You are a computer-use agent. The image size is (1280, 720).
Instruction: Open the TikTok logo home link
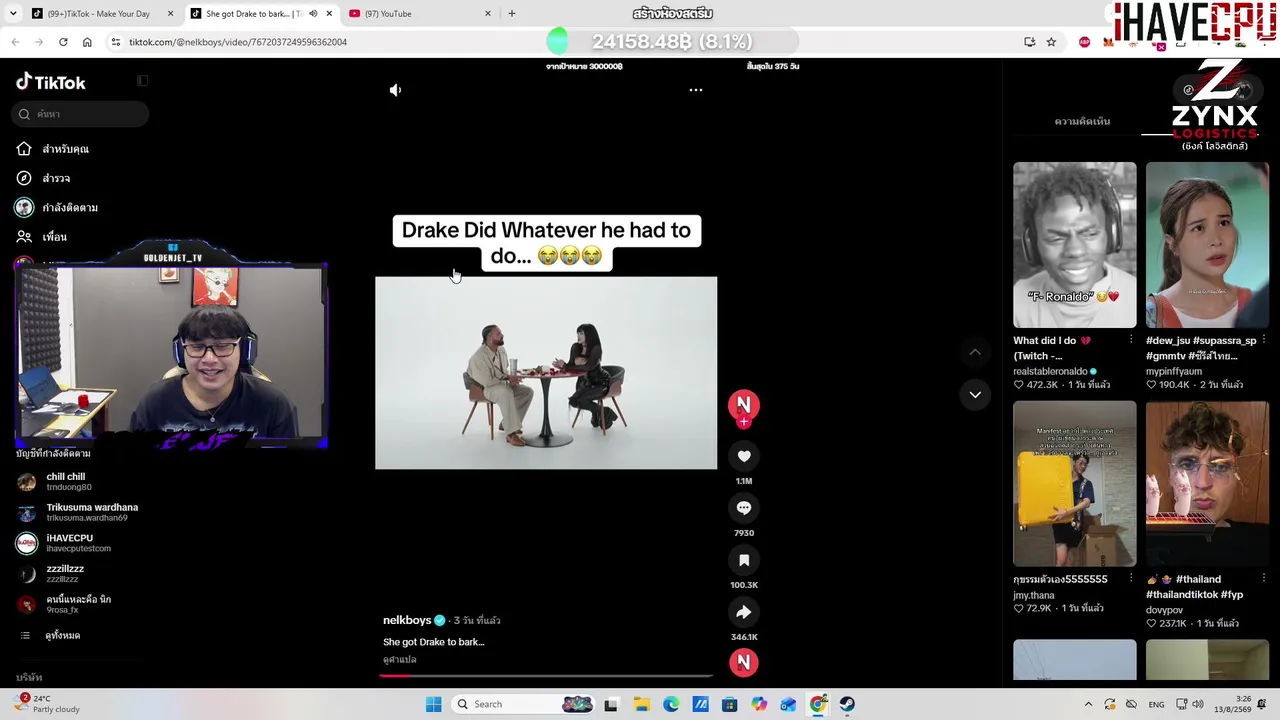pos(51,82)
